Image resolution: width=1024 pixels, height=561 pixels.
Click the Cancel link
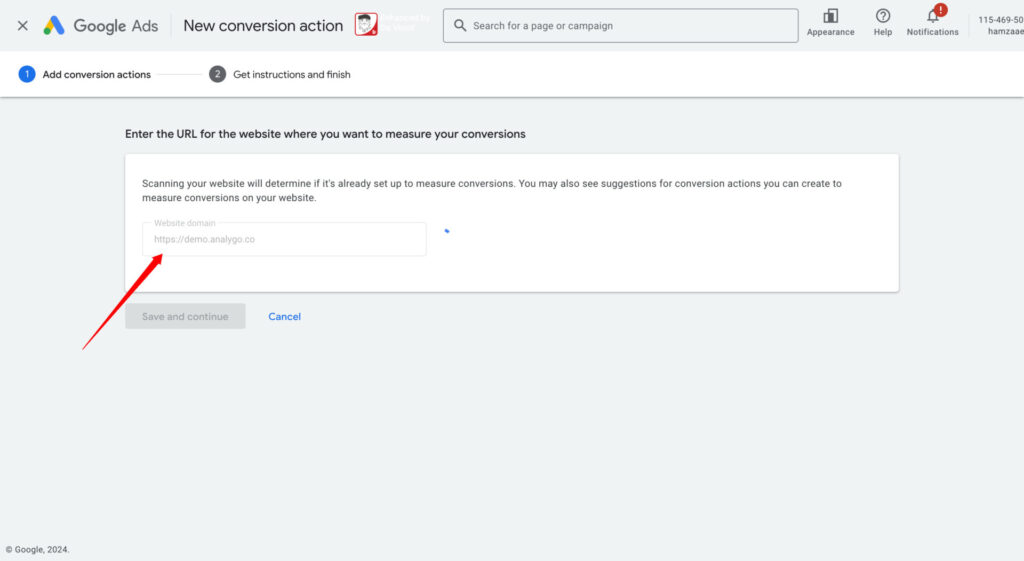pyautogui.click(x=284, y=317)
